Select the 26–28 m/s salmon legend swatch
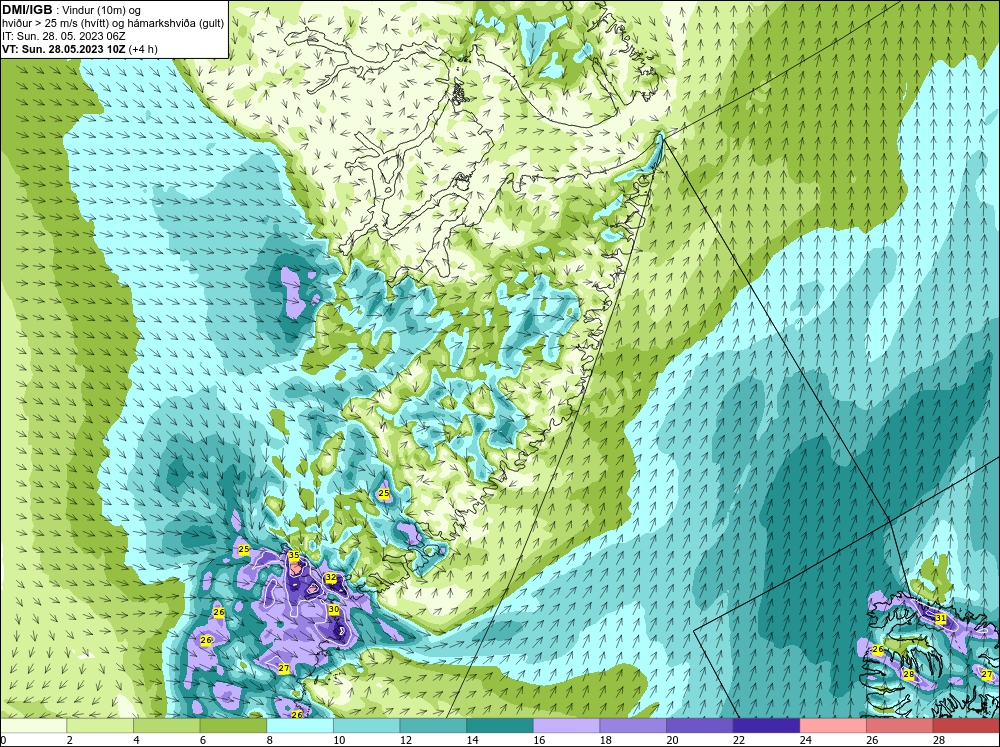 pos(899,725)
